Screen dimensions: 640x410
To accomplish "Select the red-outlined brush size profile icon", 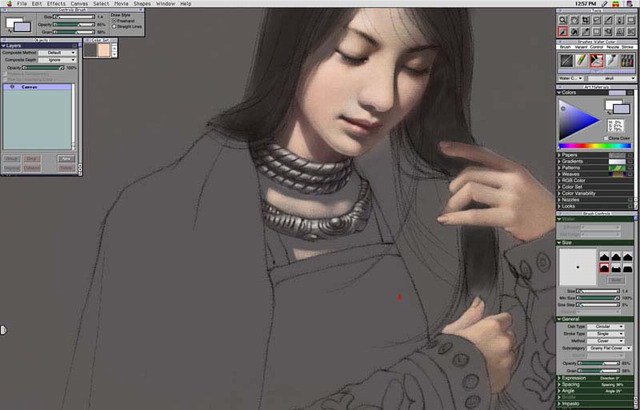I will (604, 268).
